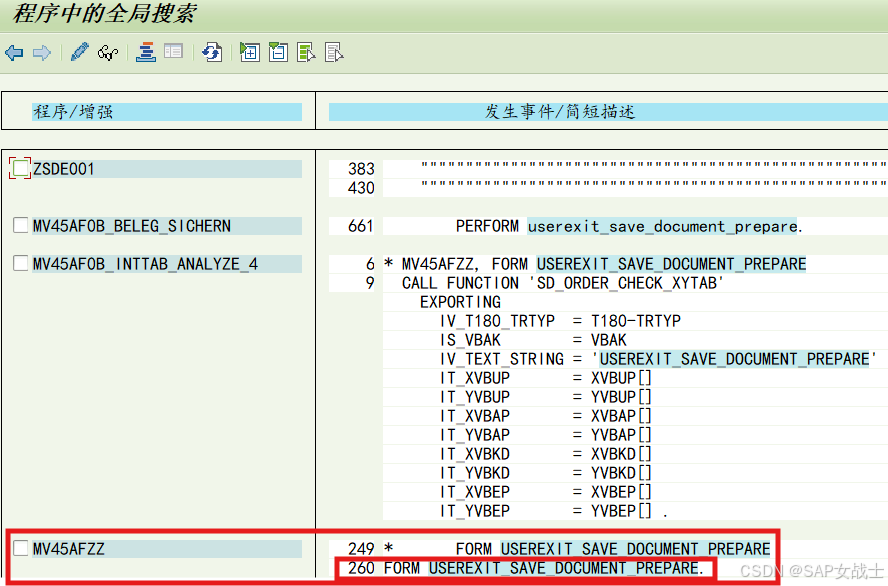Collapse all results with minus icon
The image size is (888, 586).
(x=277, y=52)
